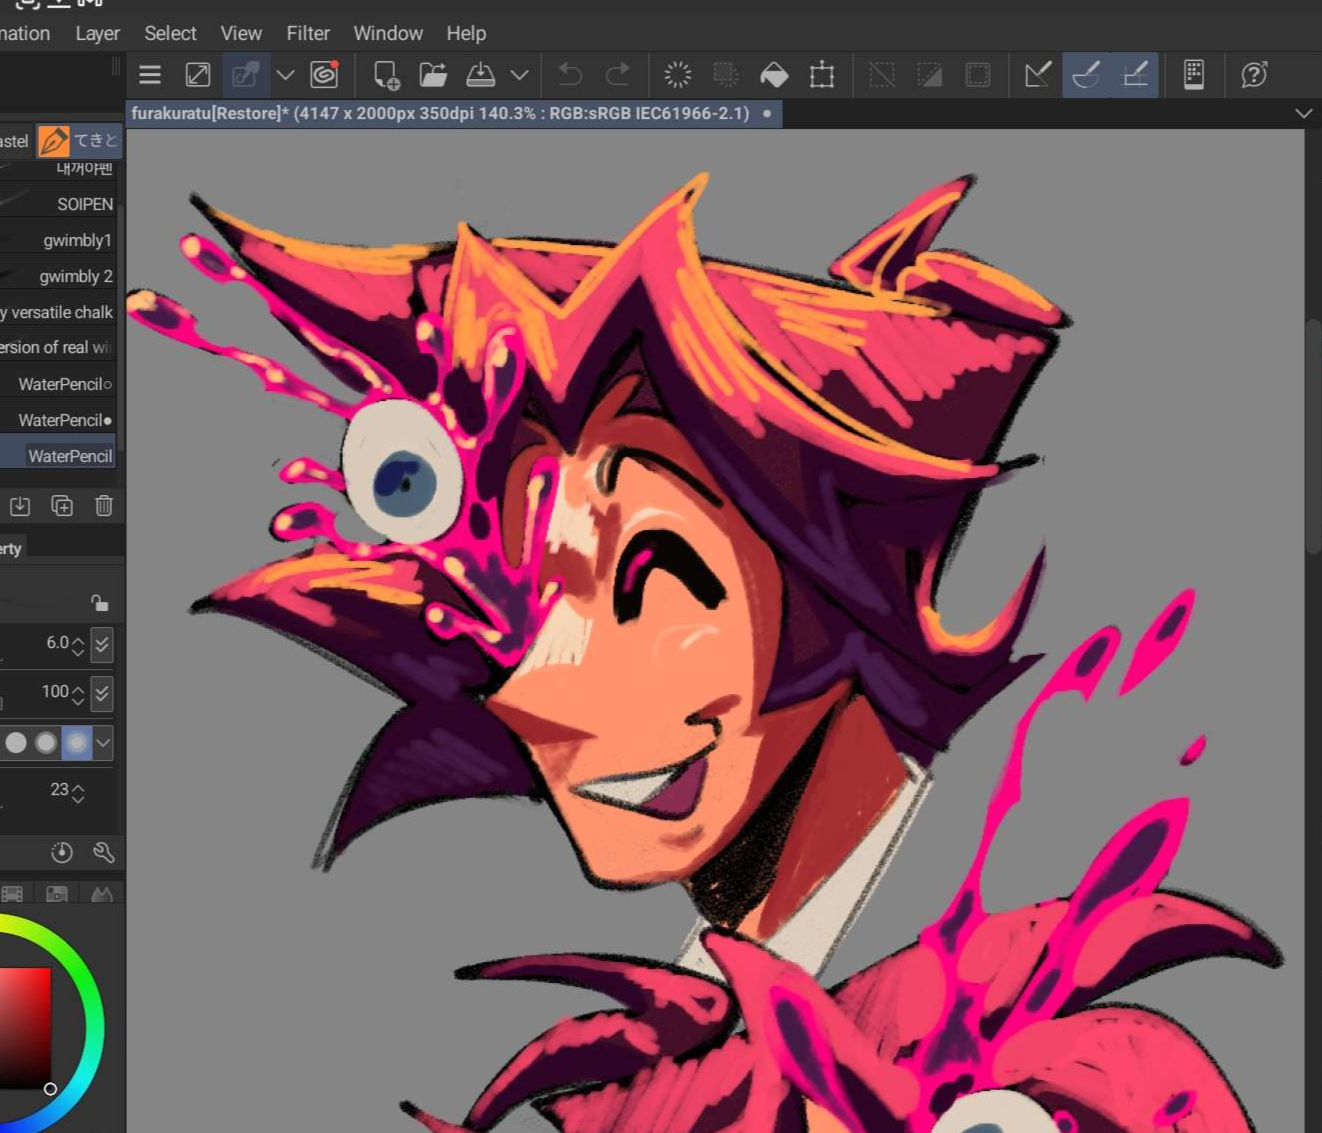Click the Fill bucket icon in toolbar

pyautogui.click(x=774, y=75)
